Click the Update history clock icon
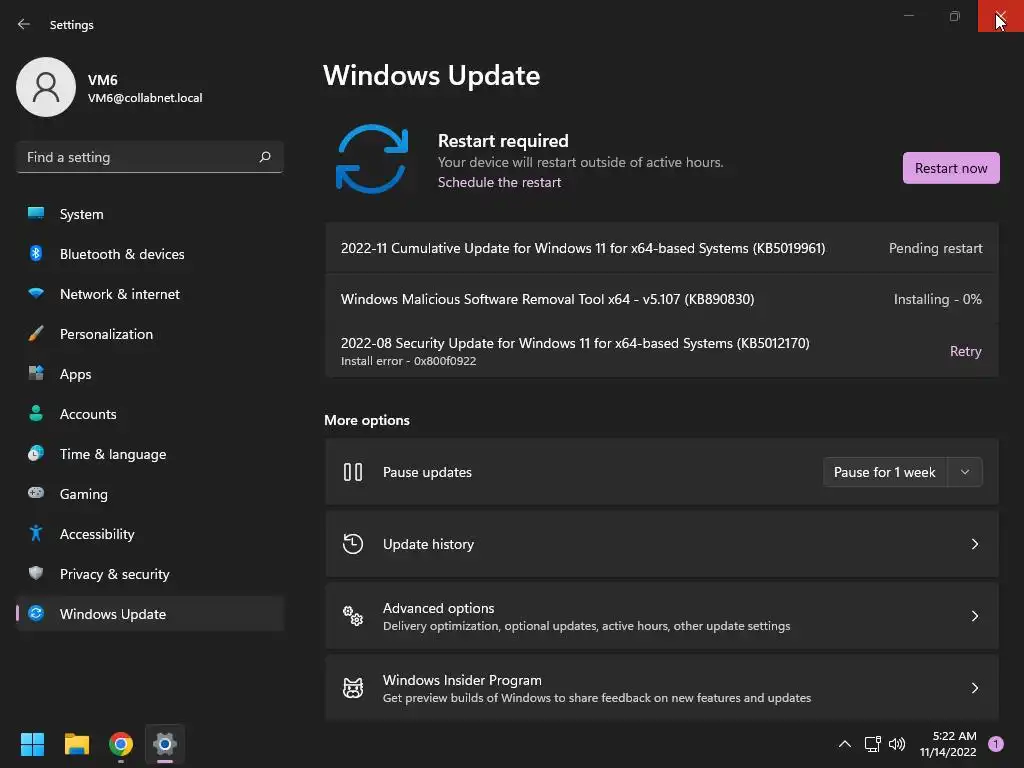Image resolution: width=1024 pixels, height=768 pixels. coord(353,543)
